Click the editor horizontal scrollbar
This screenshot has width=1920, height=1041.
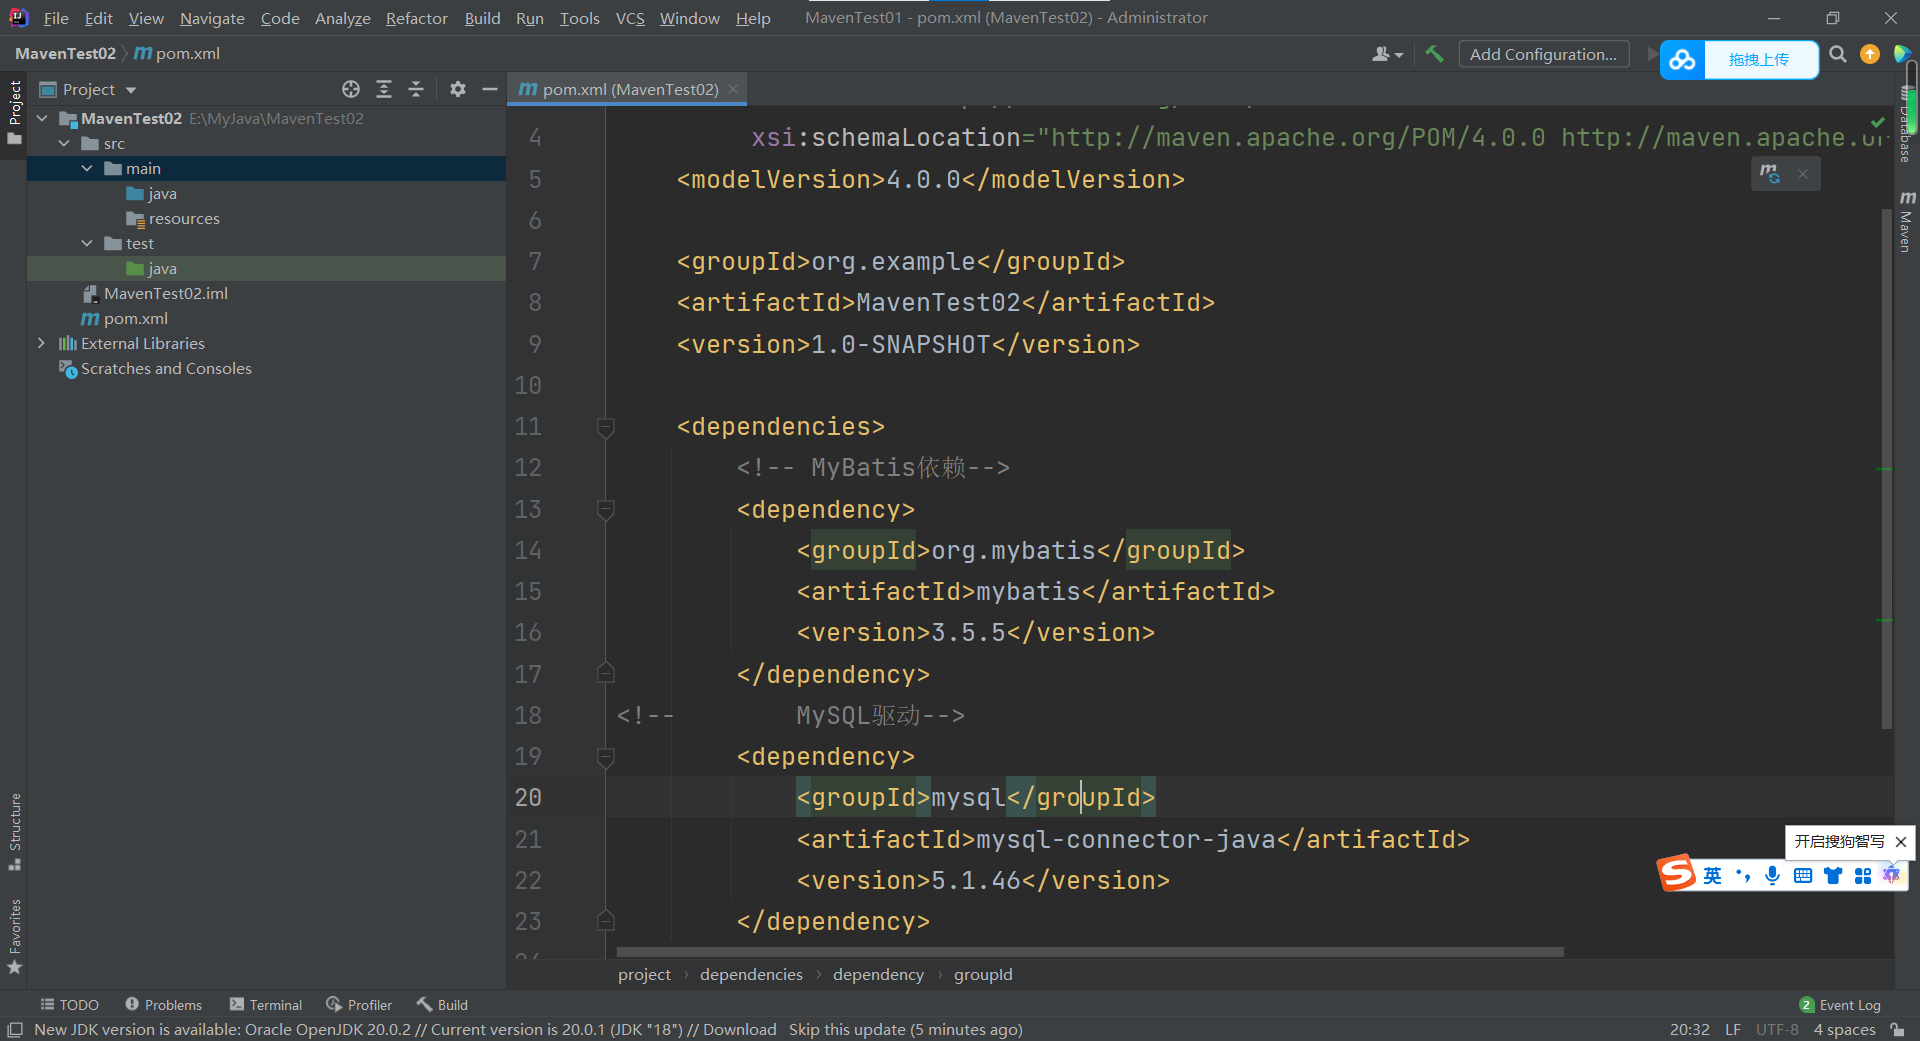tap(1090, 952)
